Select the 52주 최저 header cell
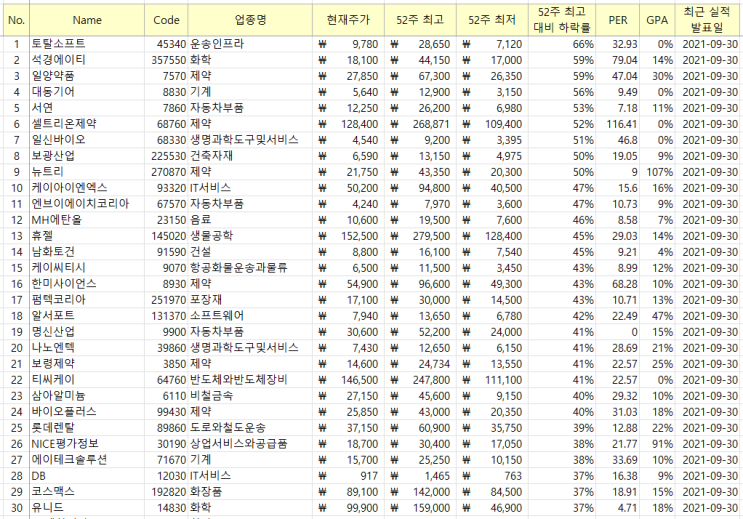 [x=492, y=20]
